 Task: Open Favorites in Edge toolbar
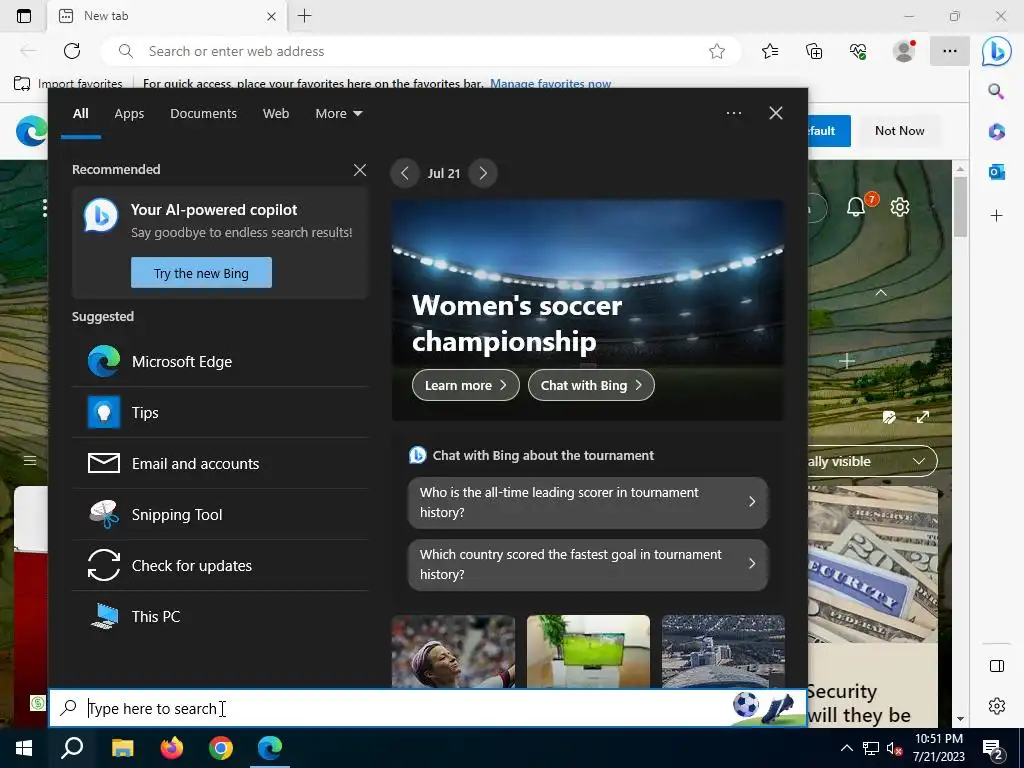771,52
